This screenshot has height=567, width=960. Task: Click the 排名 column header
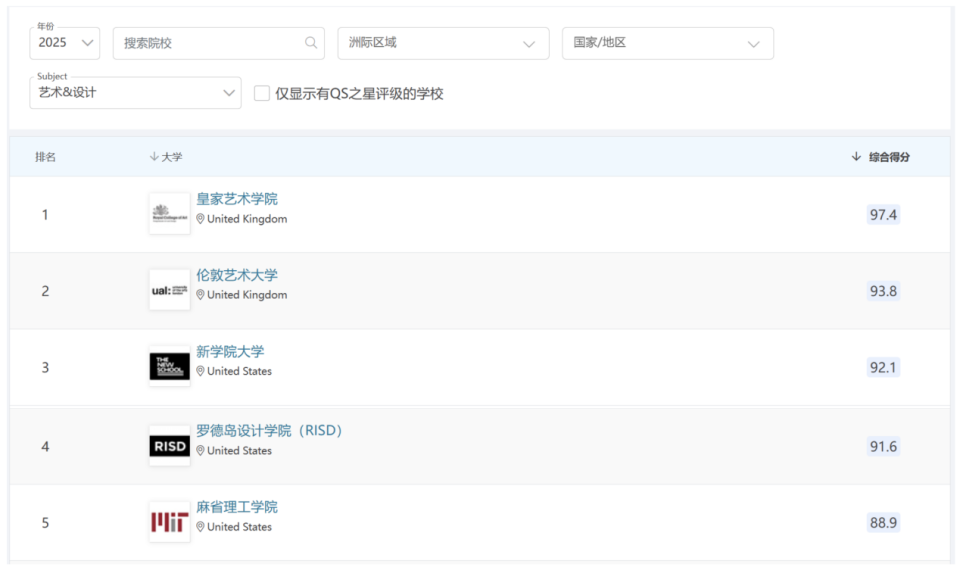coord(45,157)
